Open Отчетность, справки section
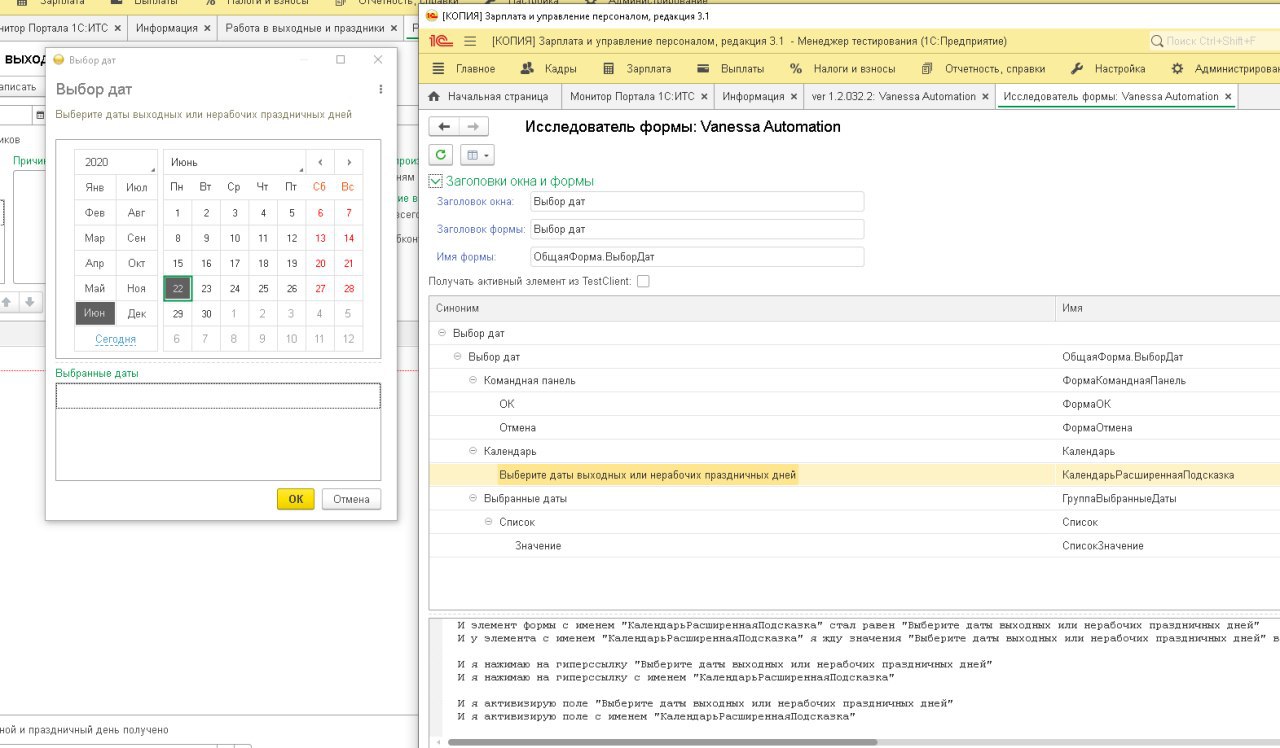The height and width of the screenshot is (748, 1280). point(983,69)
